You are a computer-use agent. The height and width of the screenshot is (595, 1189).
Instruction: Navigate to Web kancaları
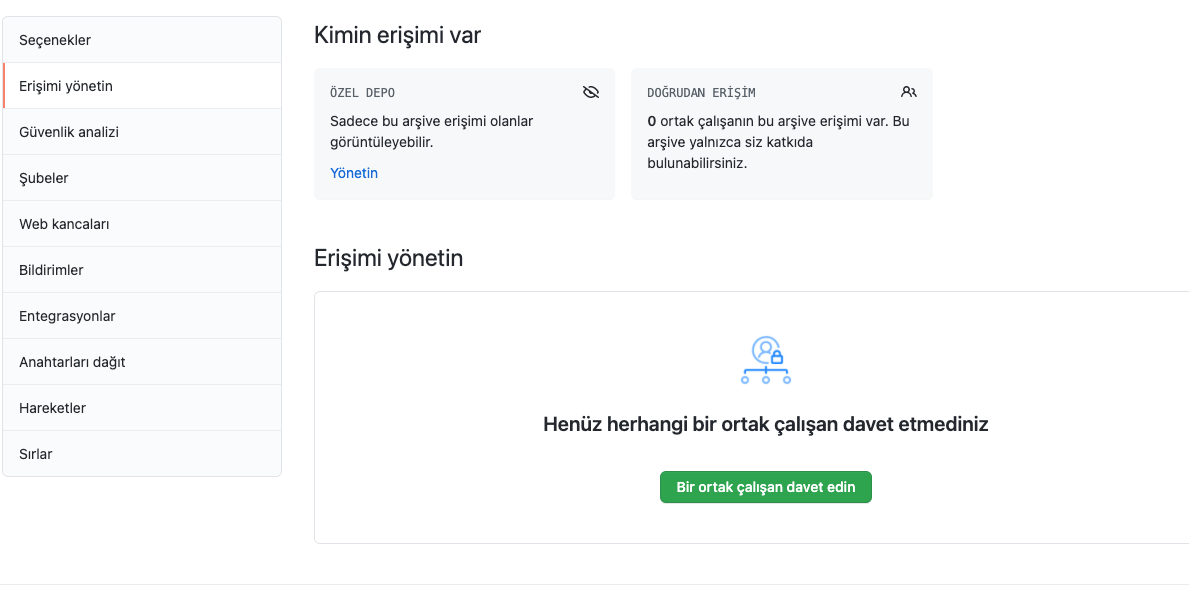(x=64, y=224)
